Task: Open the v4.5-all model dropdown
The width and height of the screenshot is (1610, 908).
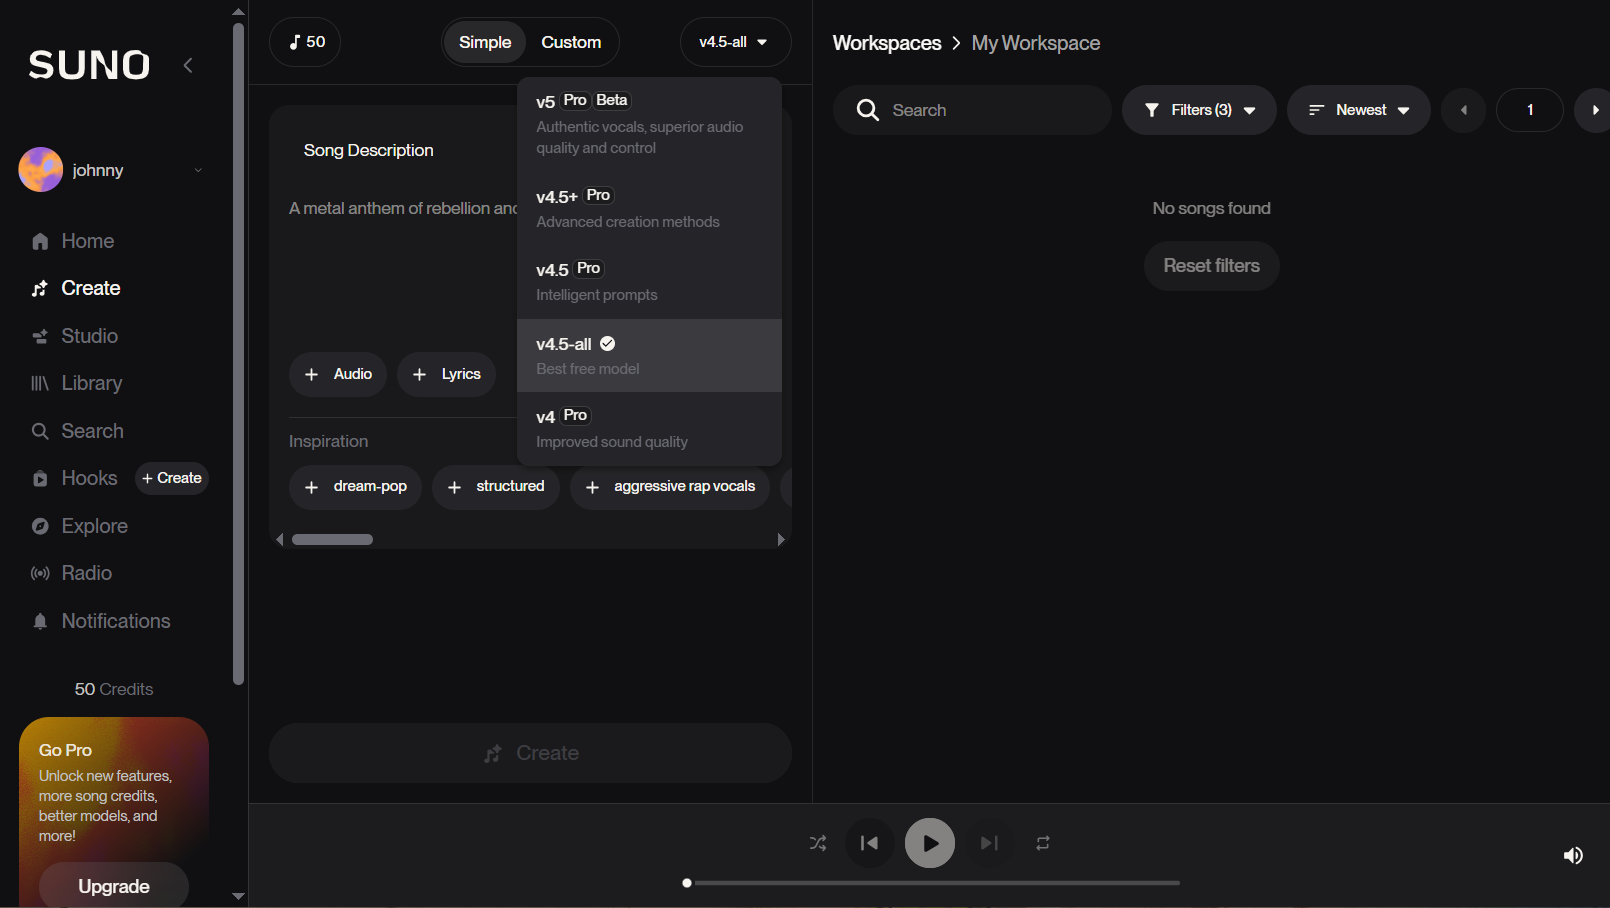Action: 735,42
